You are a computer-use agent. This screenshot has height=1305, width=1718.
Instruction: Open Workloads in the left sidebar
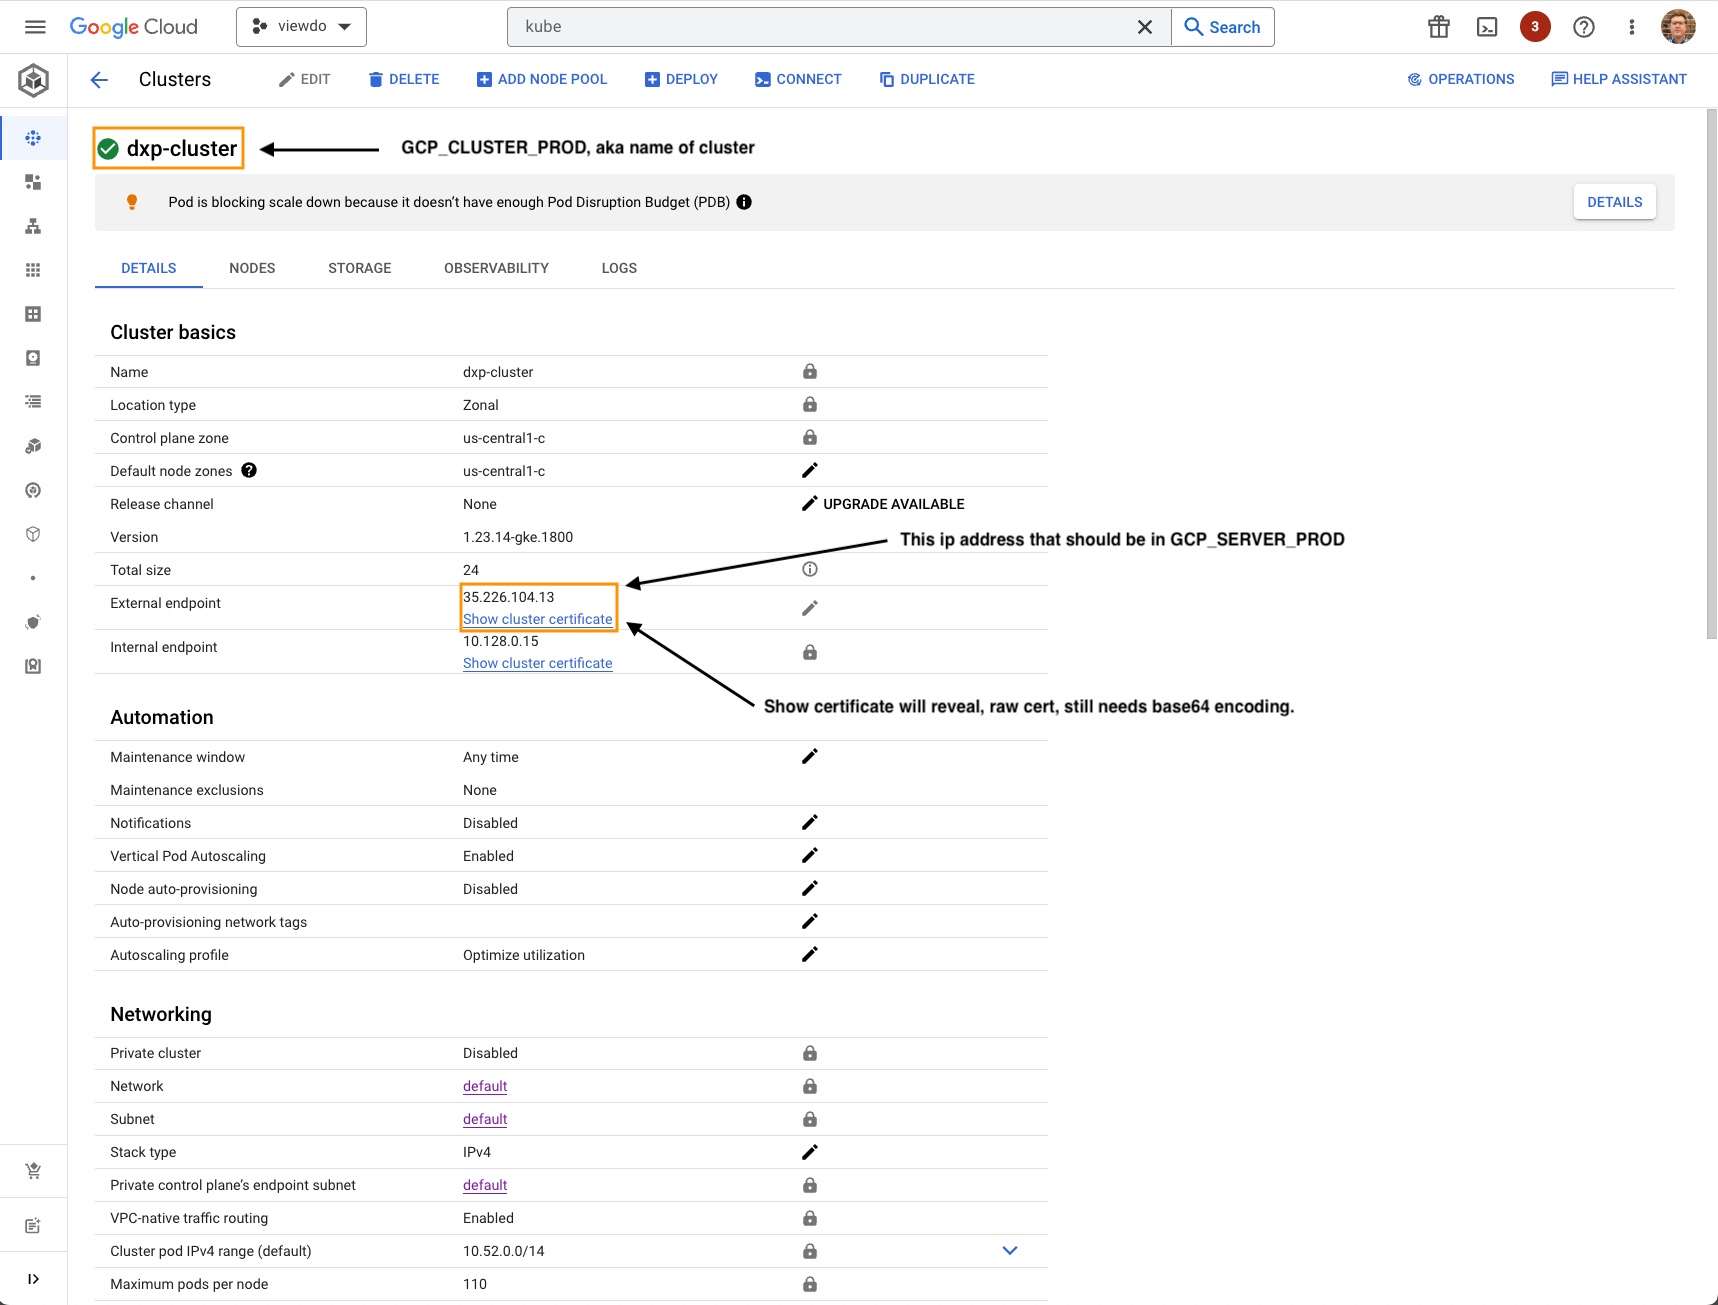click(33, 182)
